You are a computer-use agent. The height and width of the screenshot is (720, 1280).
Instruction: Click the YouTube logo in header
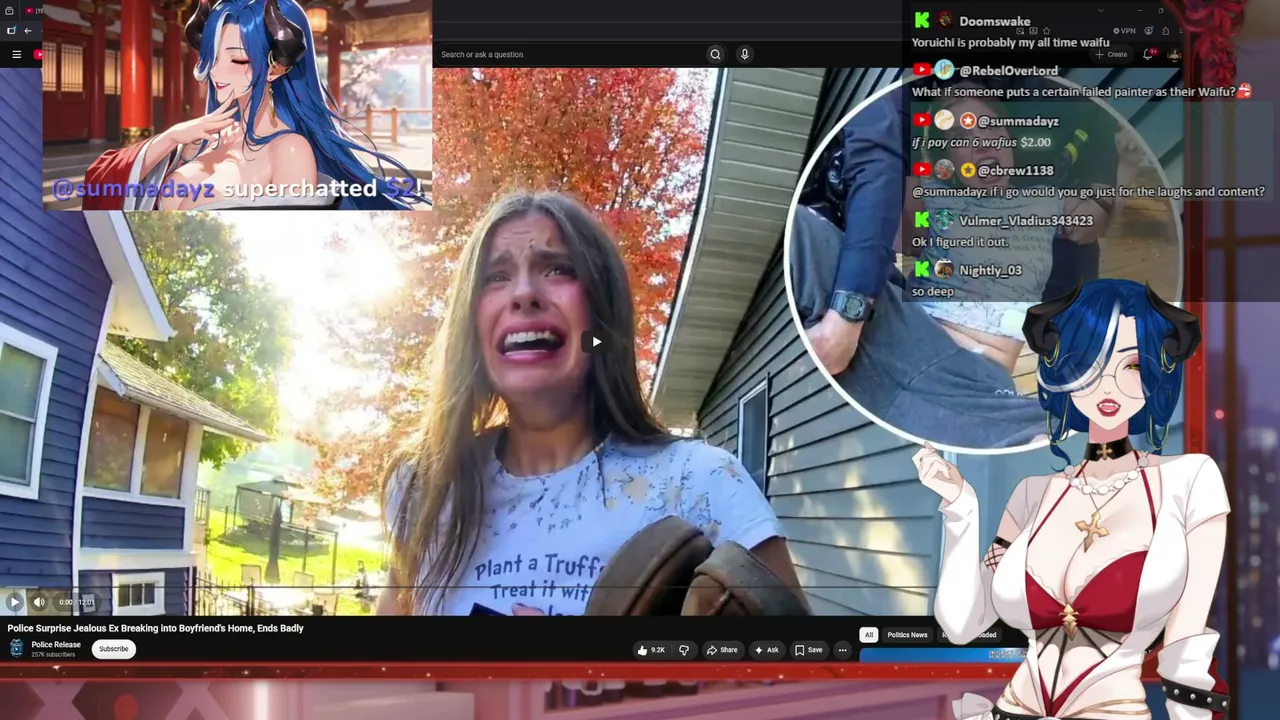point(38,54)
